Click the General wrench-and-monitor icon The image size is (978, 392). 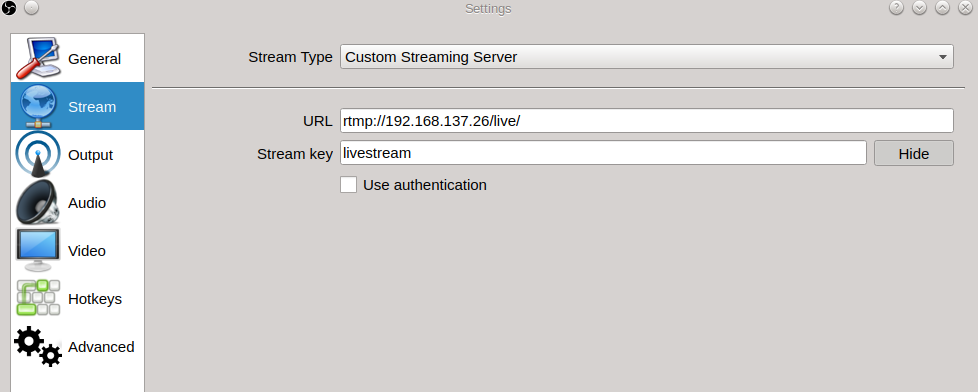click(38, 59)
